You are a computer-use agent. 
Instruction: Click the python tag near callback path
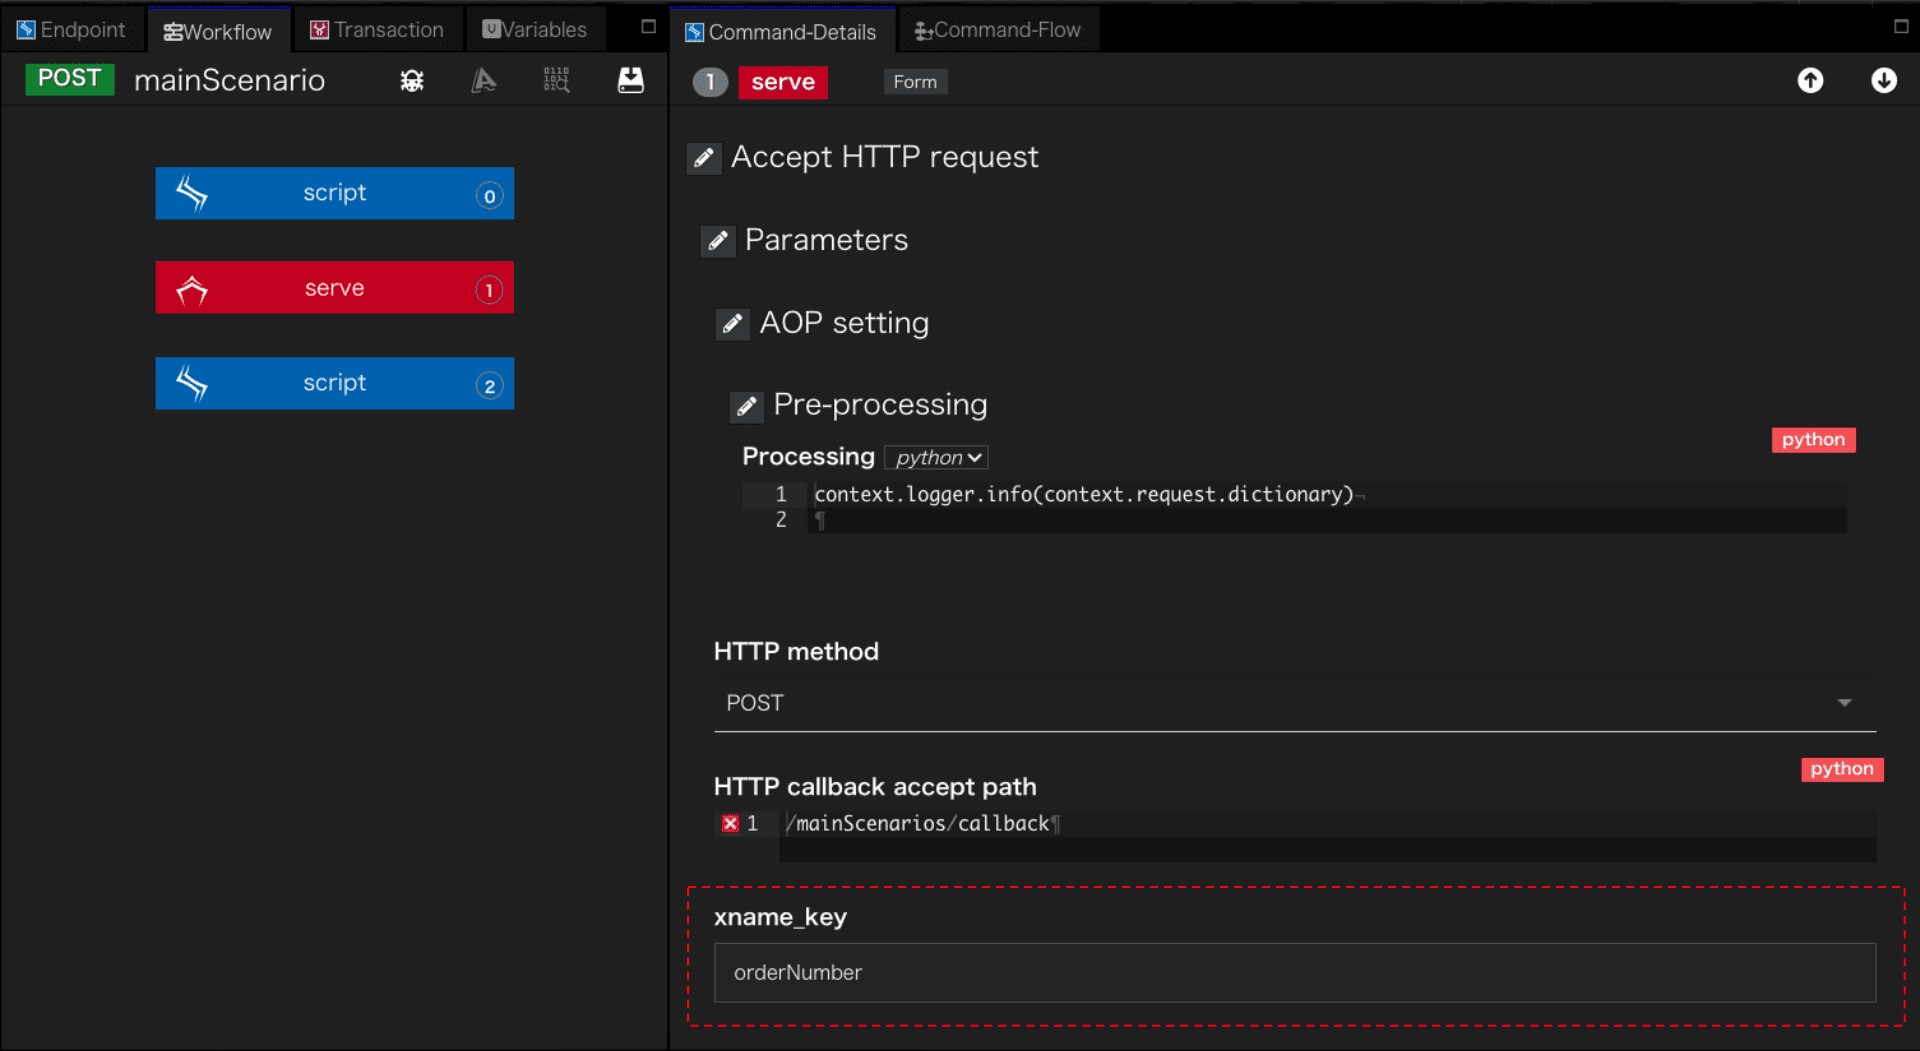[1842, 769]
